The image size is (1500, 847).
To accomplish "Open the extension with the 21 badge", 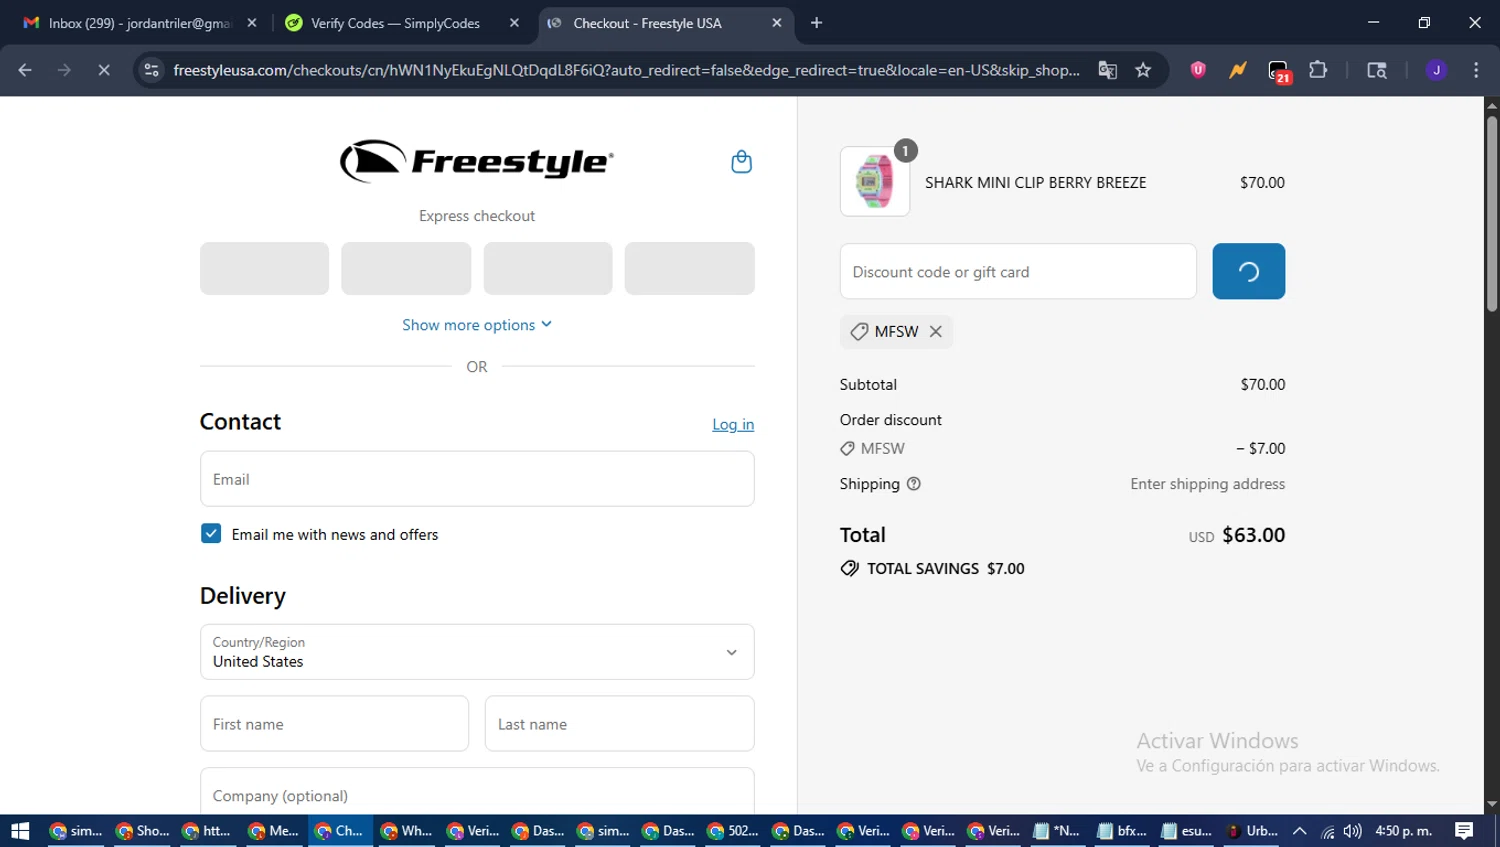I will pyautogui.click(x=1279, y=71).
